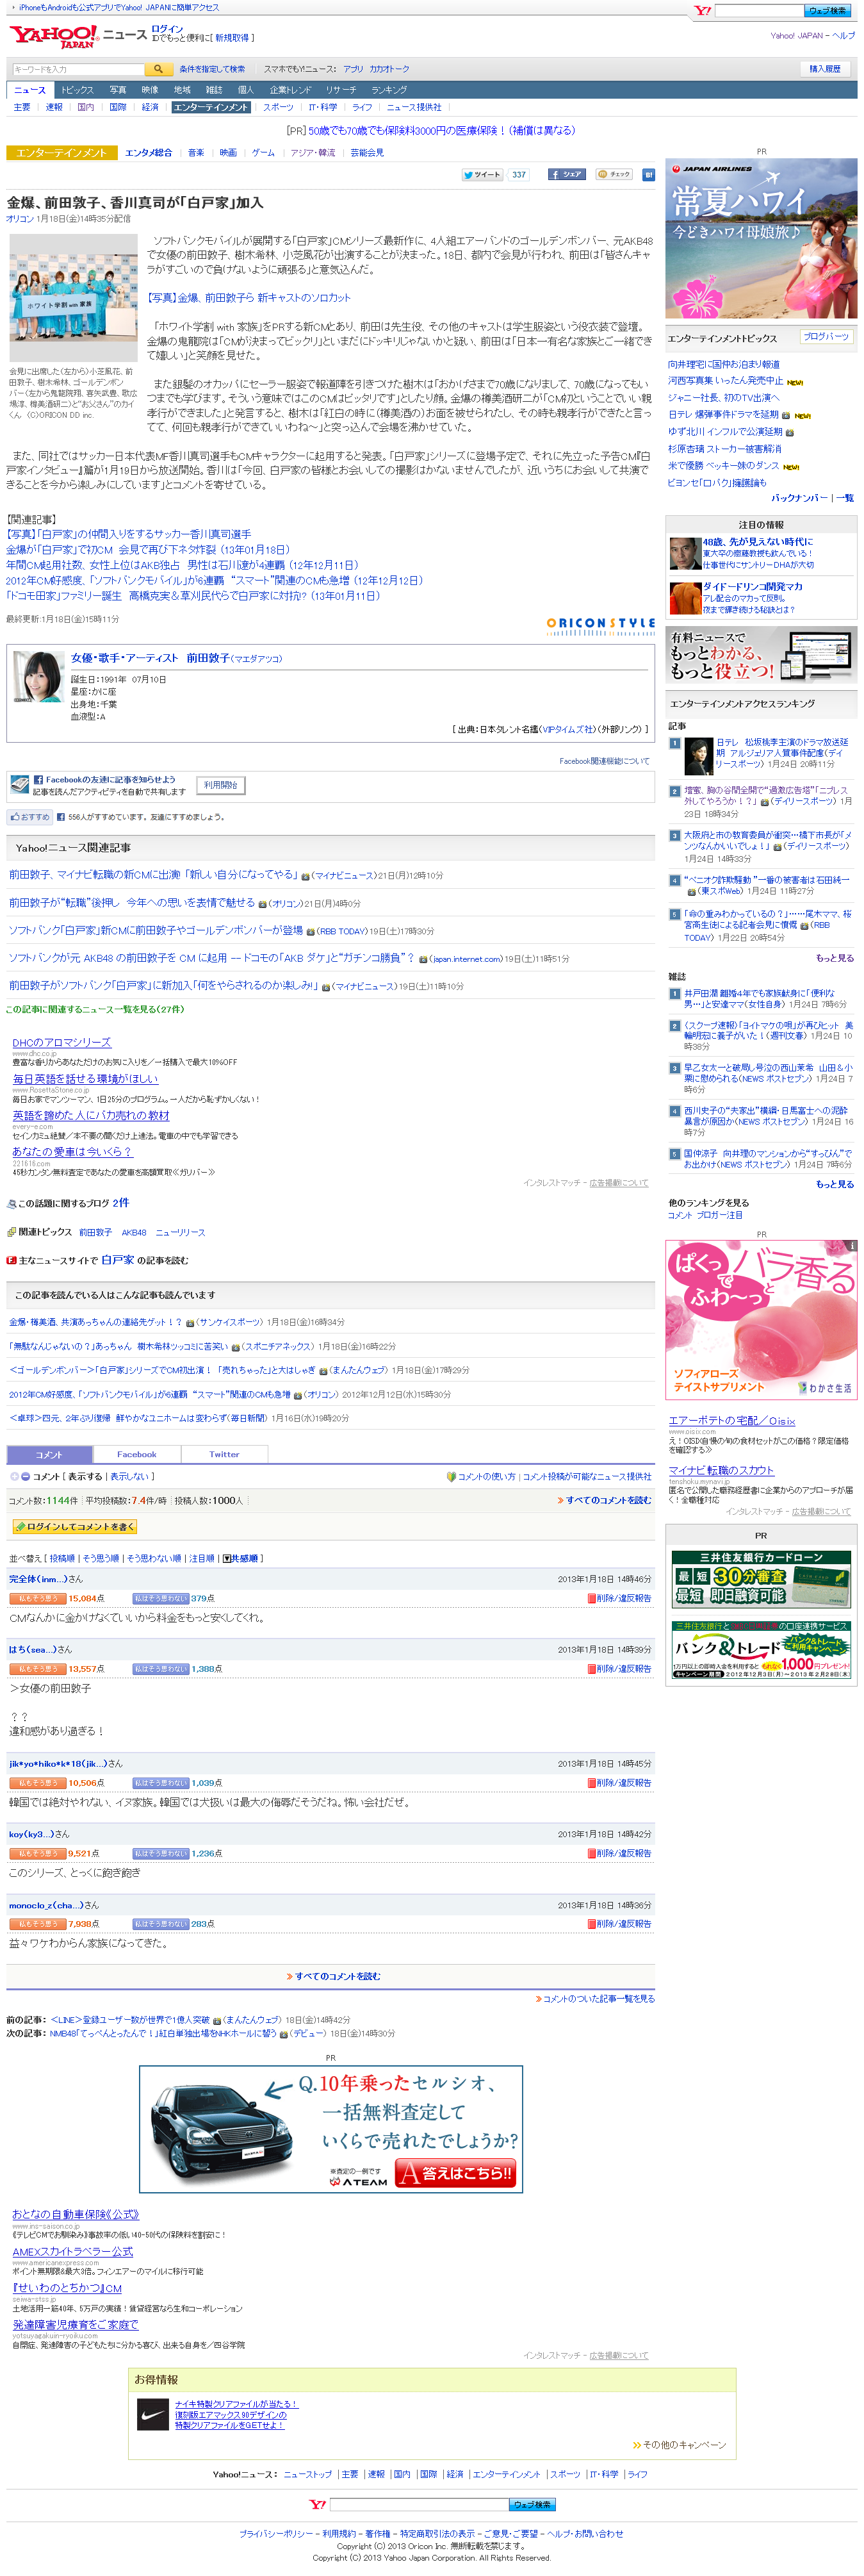Open この記事に関連するニュース一覧を見る(27件)
The height and width of the screenshot is (2576, 864).
(x=95, y=1009)
